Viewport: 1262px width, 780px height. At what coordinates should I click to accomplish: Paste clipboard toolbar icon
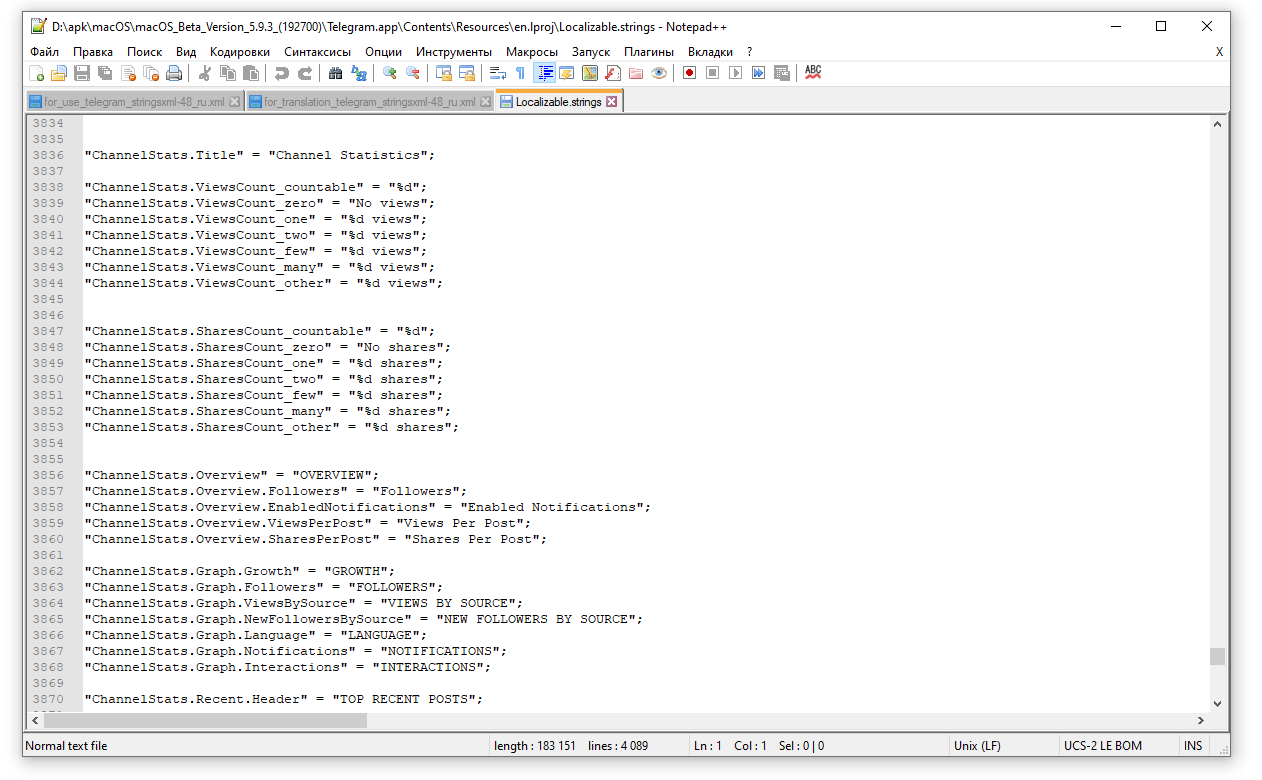pos(251,73)
